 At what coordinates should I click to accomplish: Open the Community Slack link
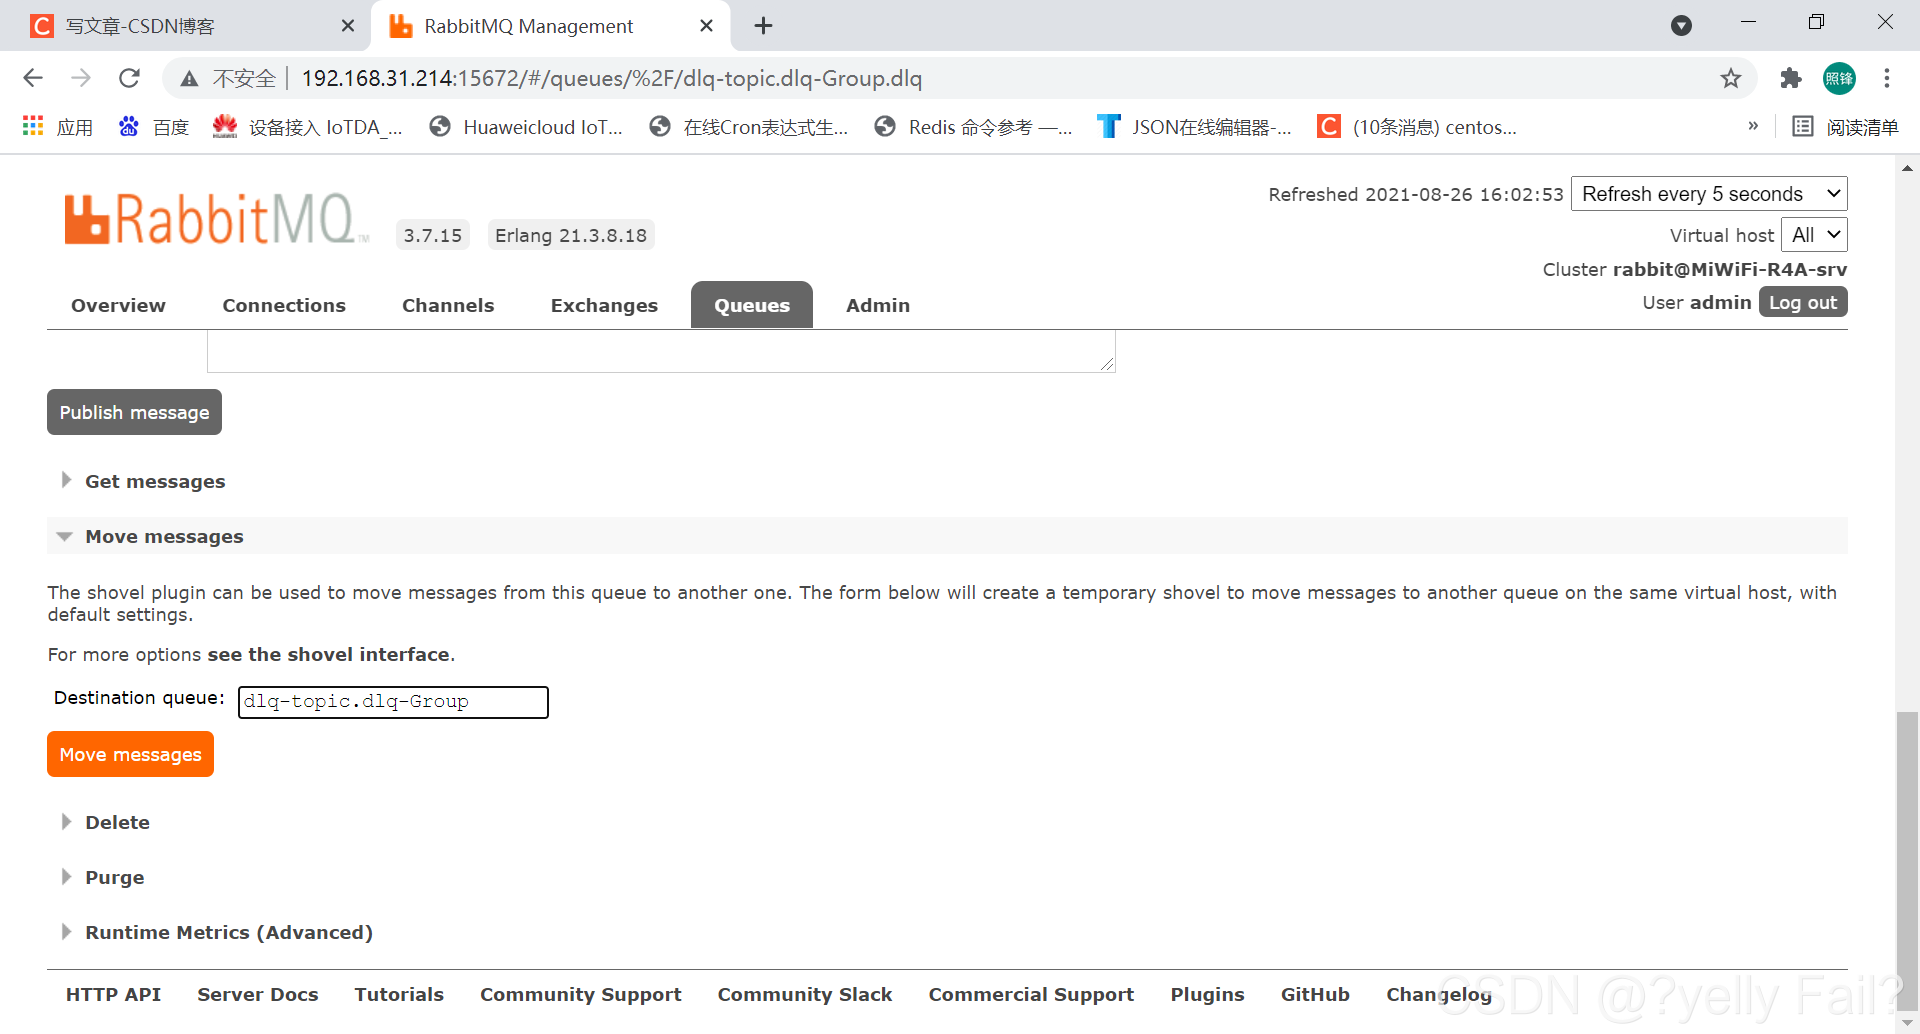point(804,994)
